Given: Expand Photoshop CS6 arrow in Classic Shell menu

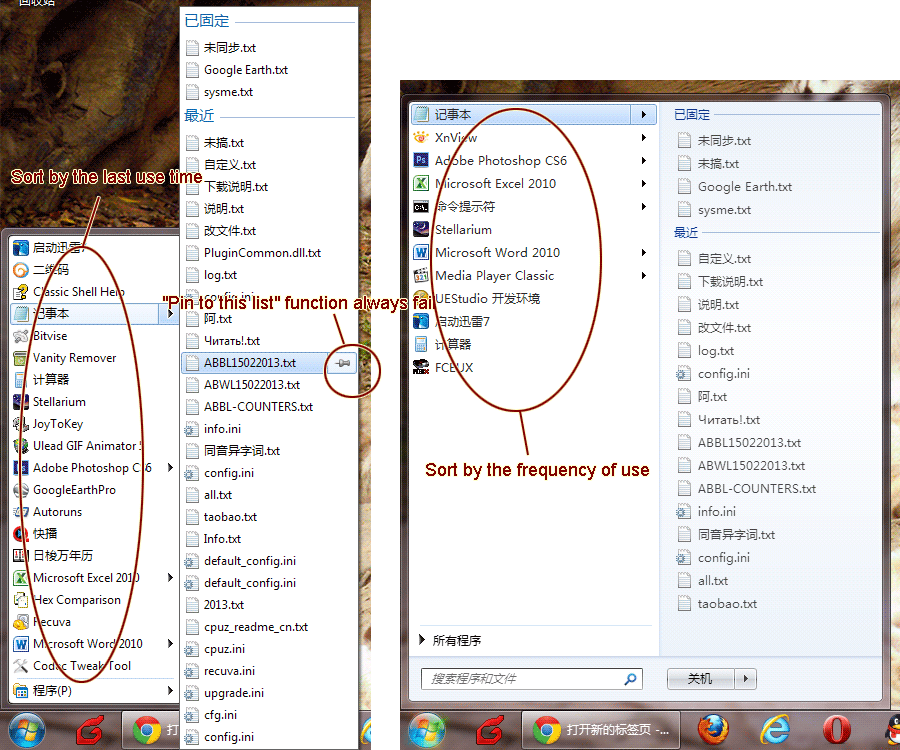Looking at the screenshot, I should coord(170,468).
